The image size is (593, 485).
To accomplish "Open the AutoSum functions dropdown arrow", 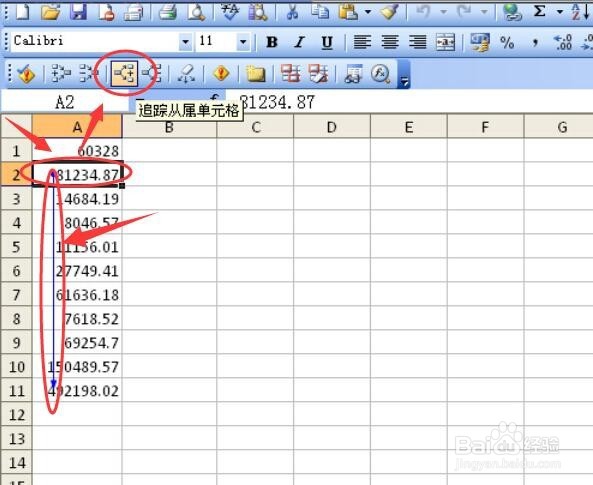I will tap(560, 12).
